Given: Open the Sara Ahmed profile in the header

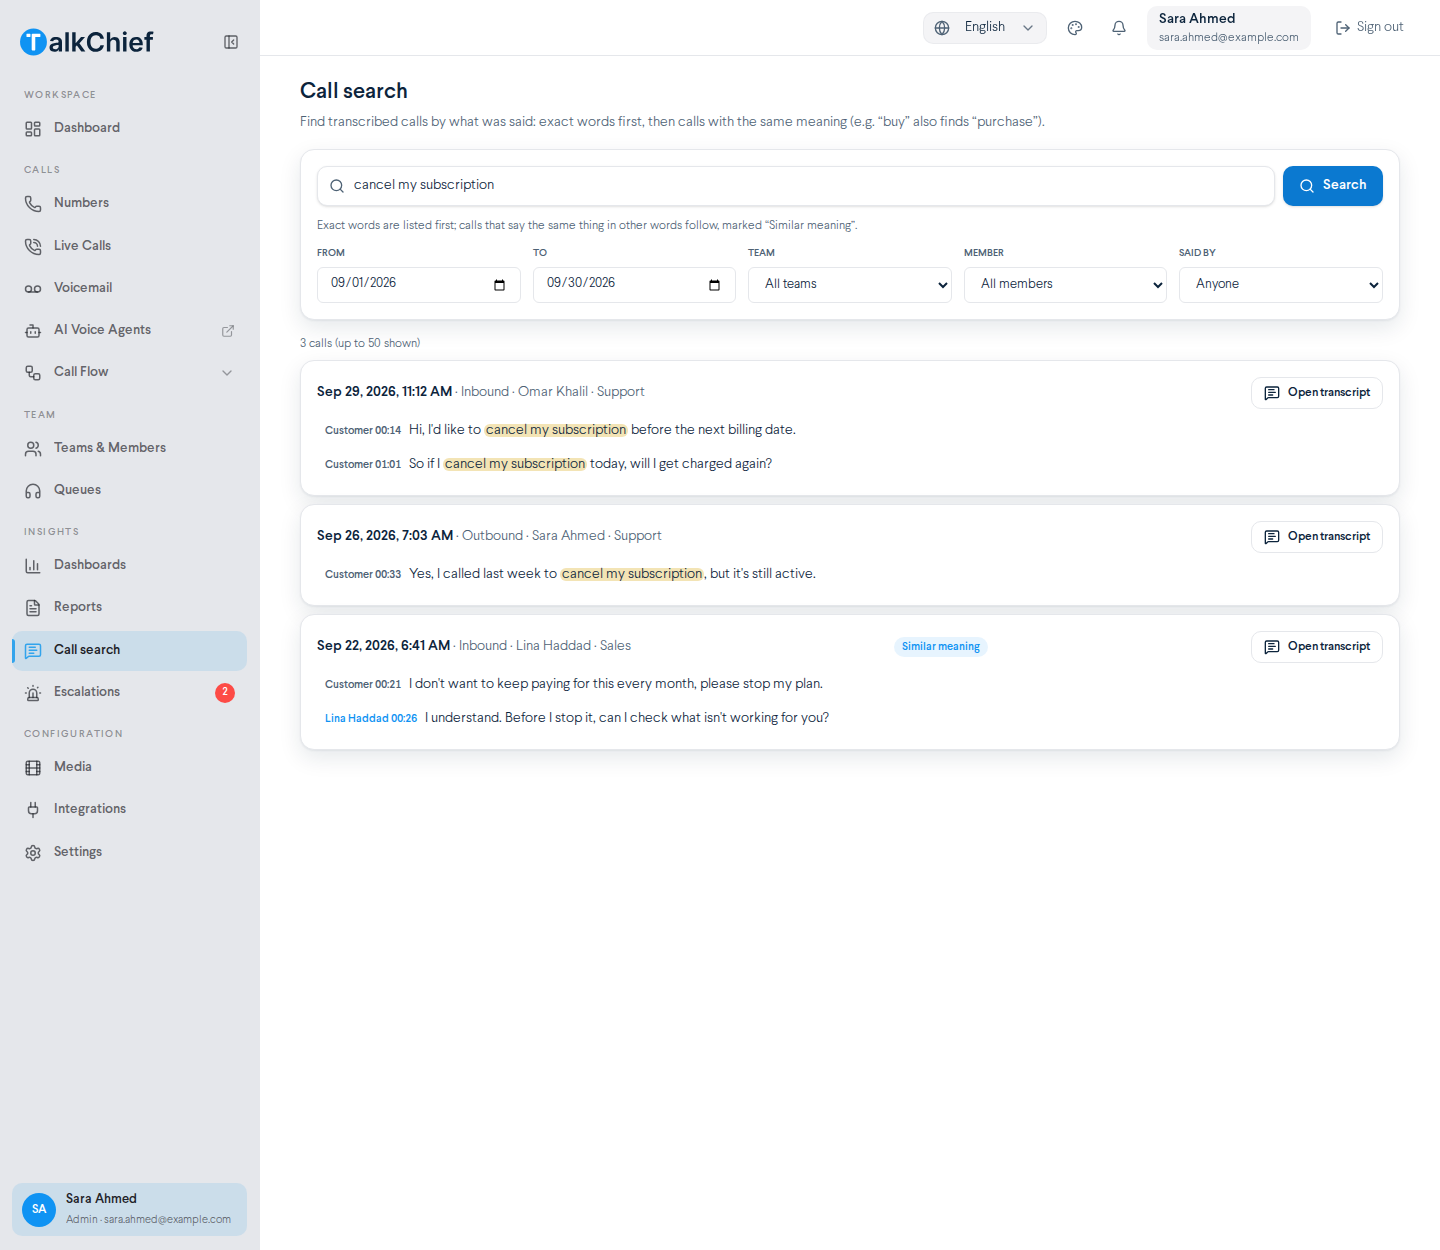Looking at the screenshot, I should pos(1229,28).
